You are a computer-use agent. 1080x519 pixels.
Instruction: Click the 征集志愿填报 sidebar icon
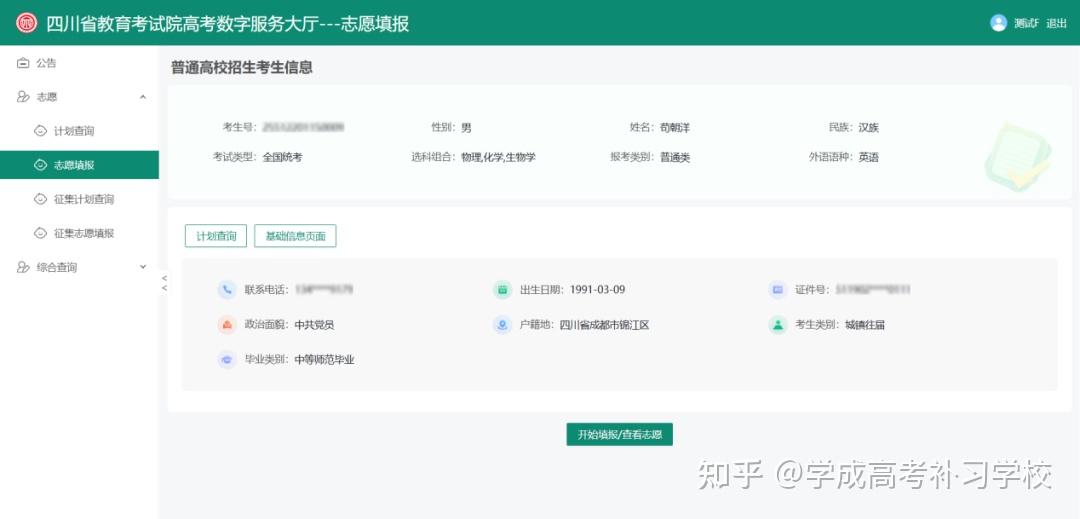(x=41, y=233)
